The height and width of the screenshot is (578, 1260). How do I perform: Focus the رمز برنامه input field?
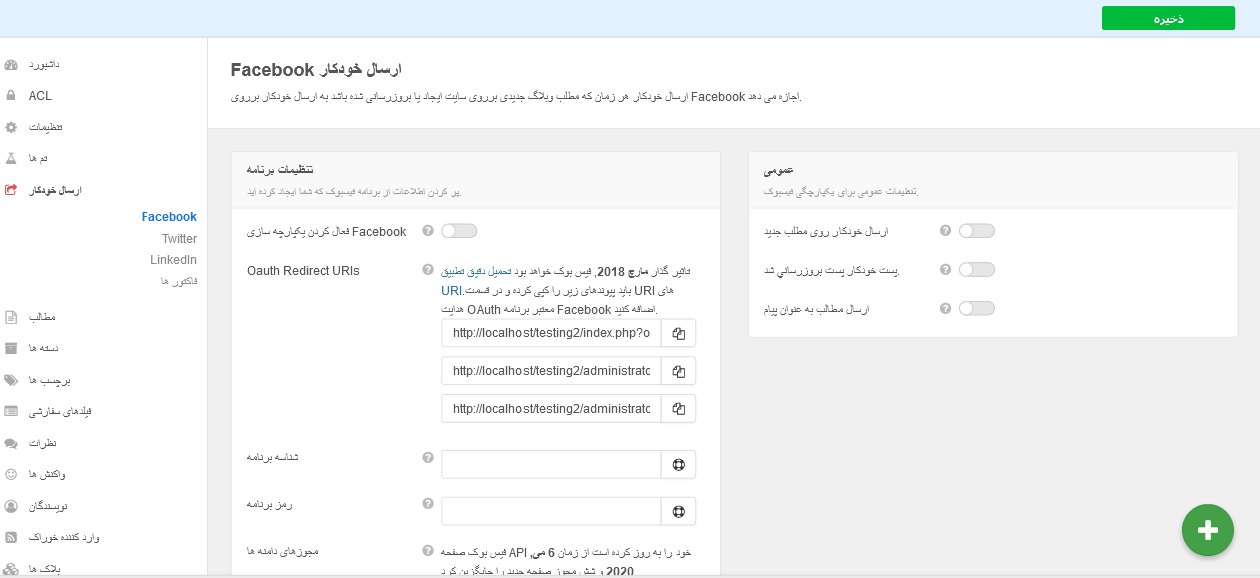coord(551,512)
